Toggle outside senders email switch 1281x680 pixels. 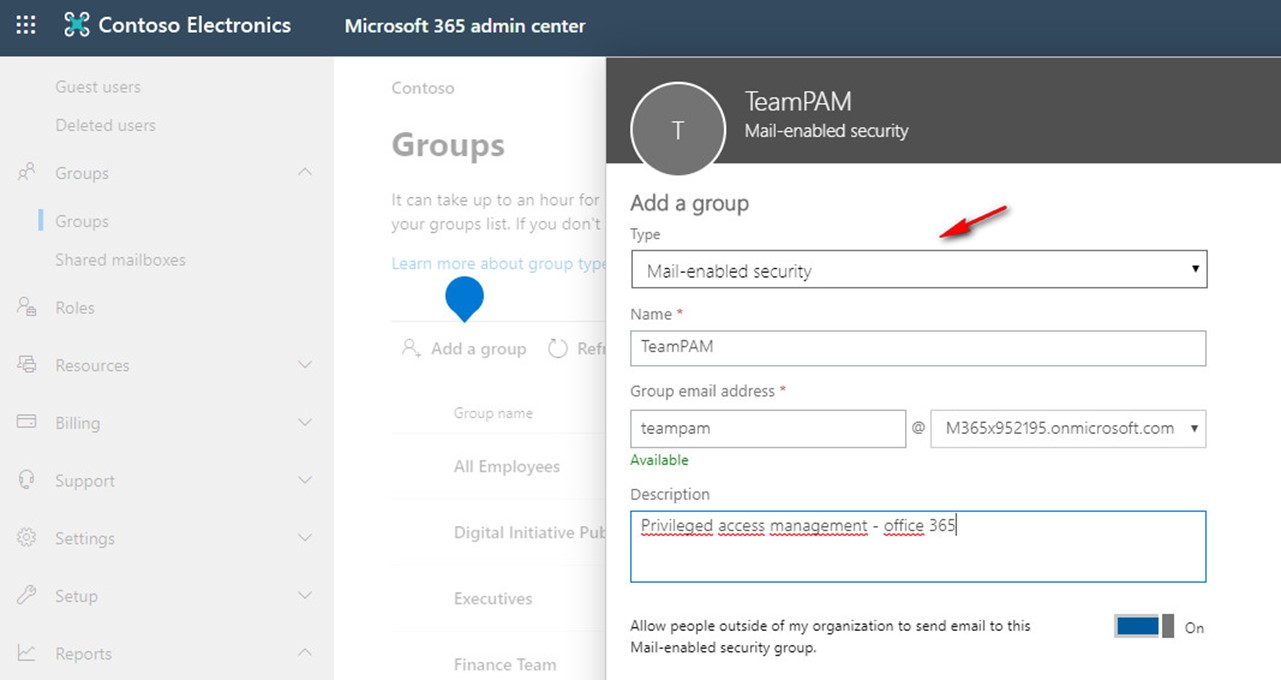click(1144, 627)
